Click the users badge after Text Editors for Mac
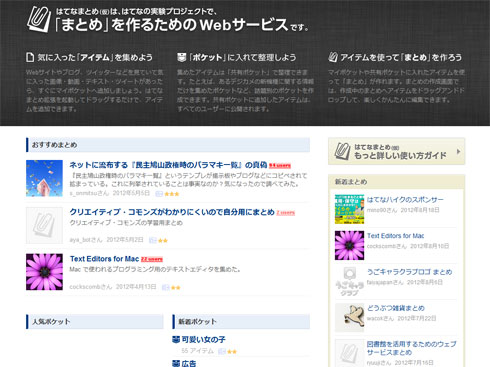Image resolution: width=490 pixels, height=367 pixels. [x=152, y=259]
